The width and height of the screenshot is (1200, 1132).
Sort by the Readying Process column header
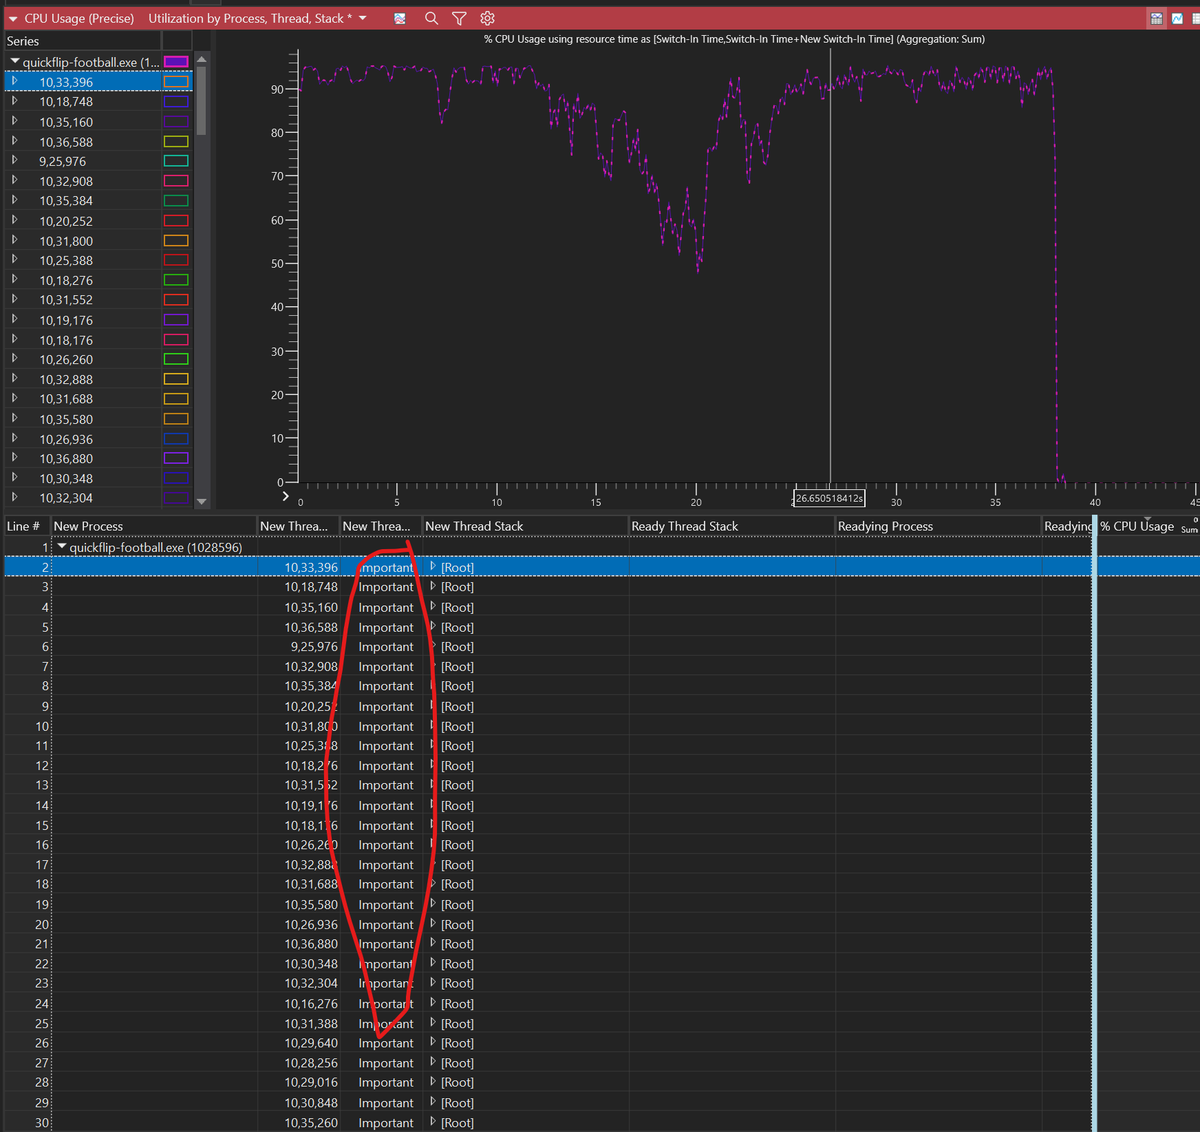point(938,526)
